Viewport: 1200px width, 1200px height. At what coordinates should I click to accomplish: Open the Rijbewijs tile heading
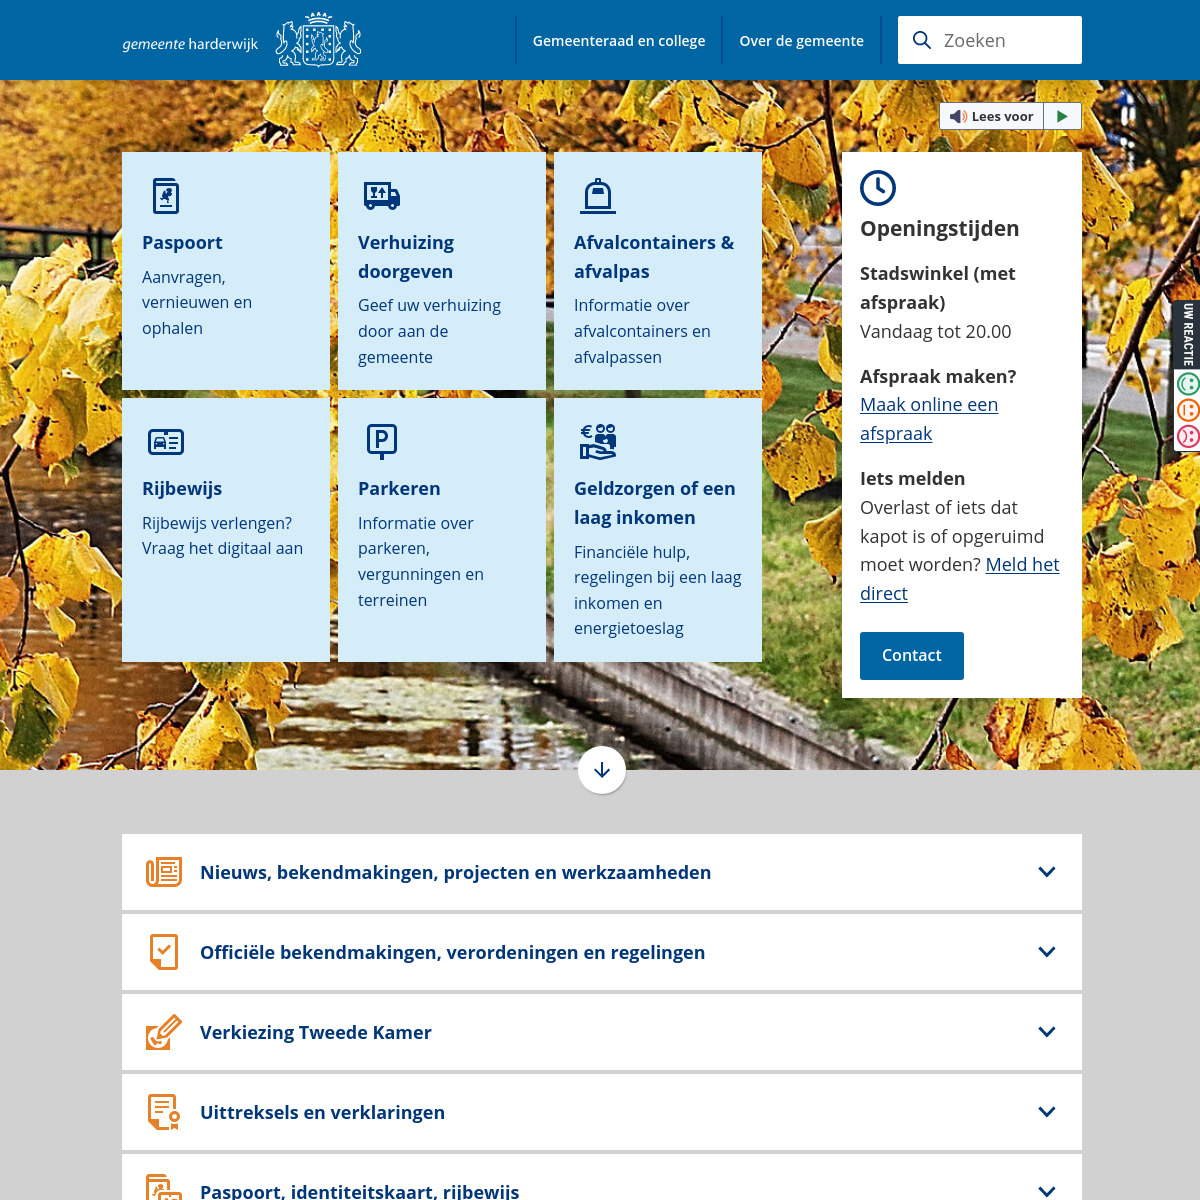[182, 489]
